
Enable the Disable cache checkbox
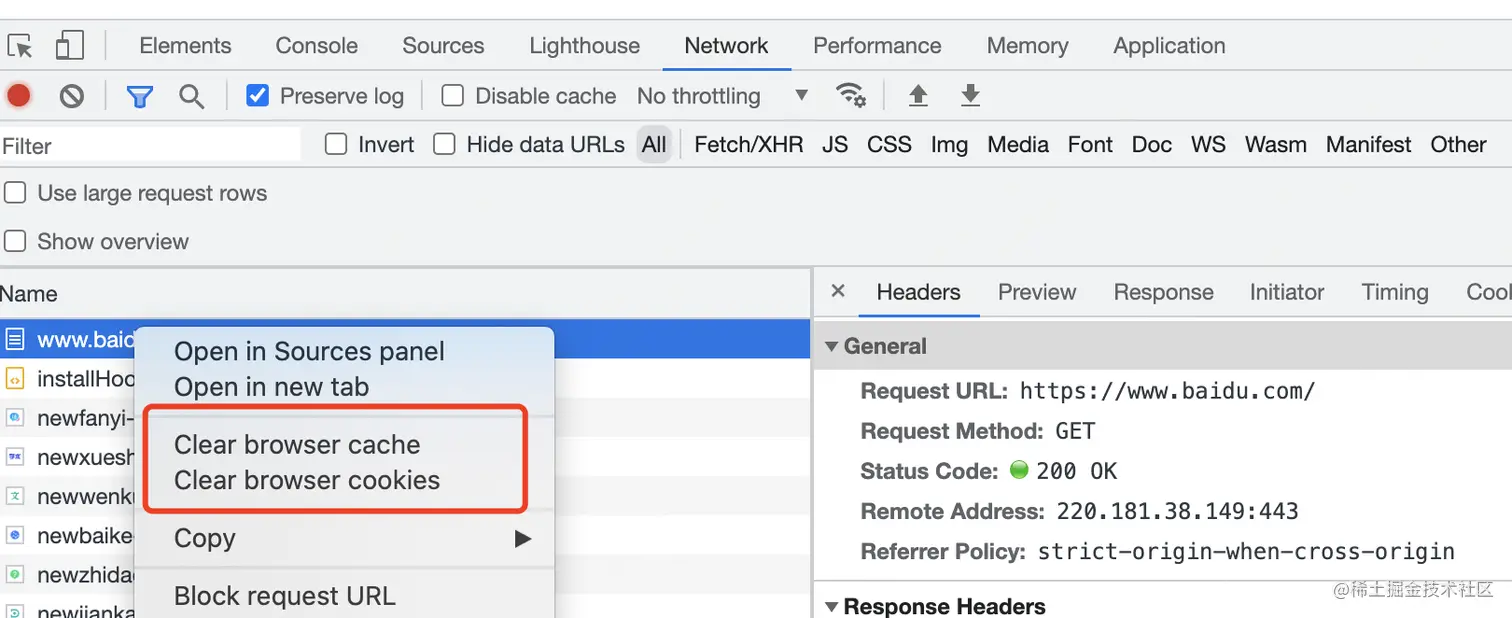(x=453, y=96)
